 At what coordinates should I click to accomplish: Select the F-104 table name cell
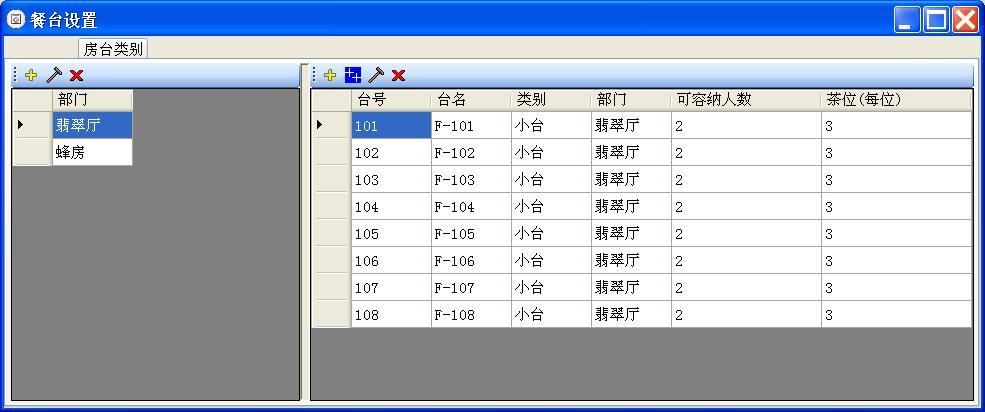point(471,207)
